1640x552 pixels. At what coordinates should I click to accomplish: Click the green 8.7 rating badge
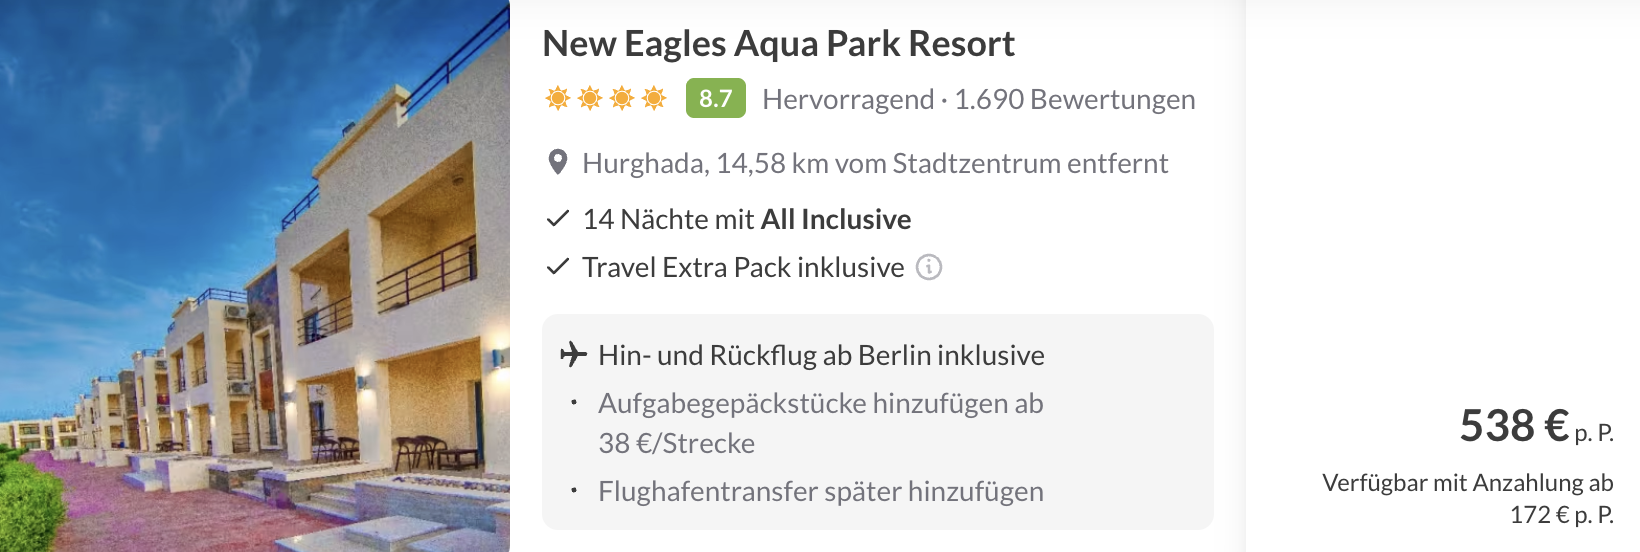[x=715, y=98]
